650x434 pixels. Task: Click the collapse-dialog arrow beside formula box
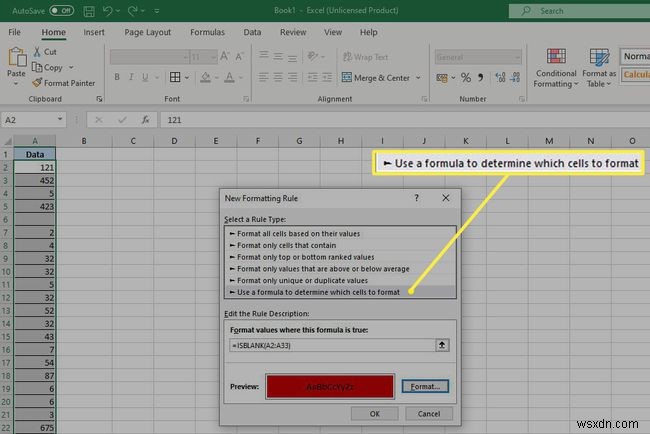442,345
